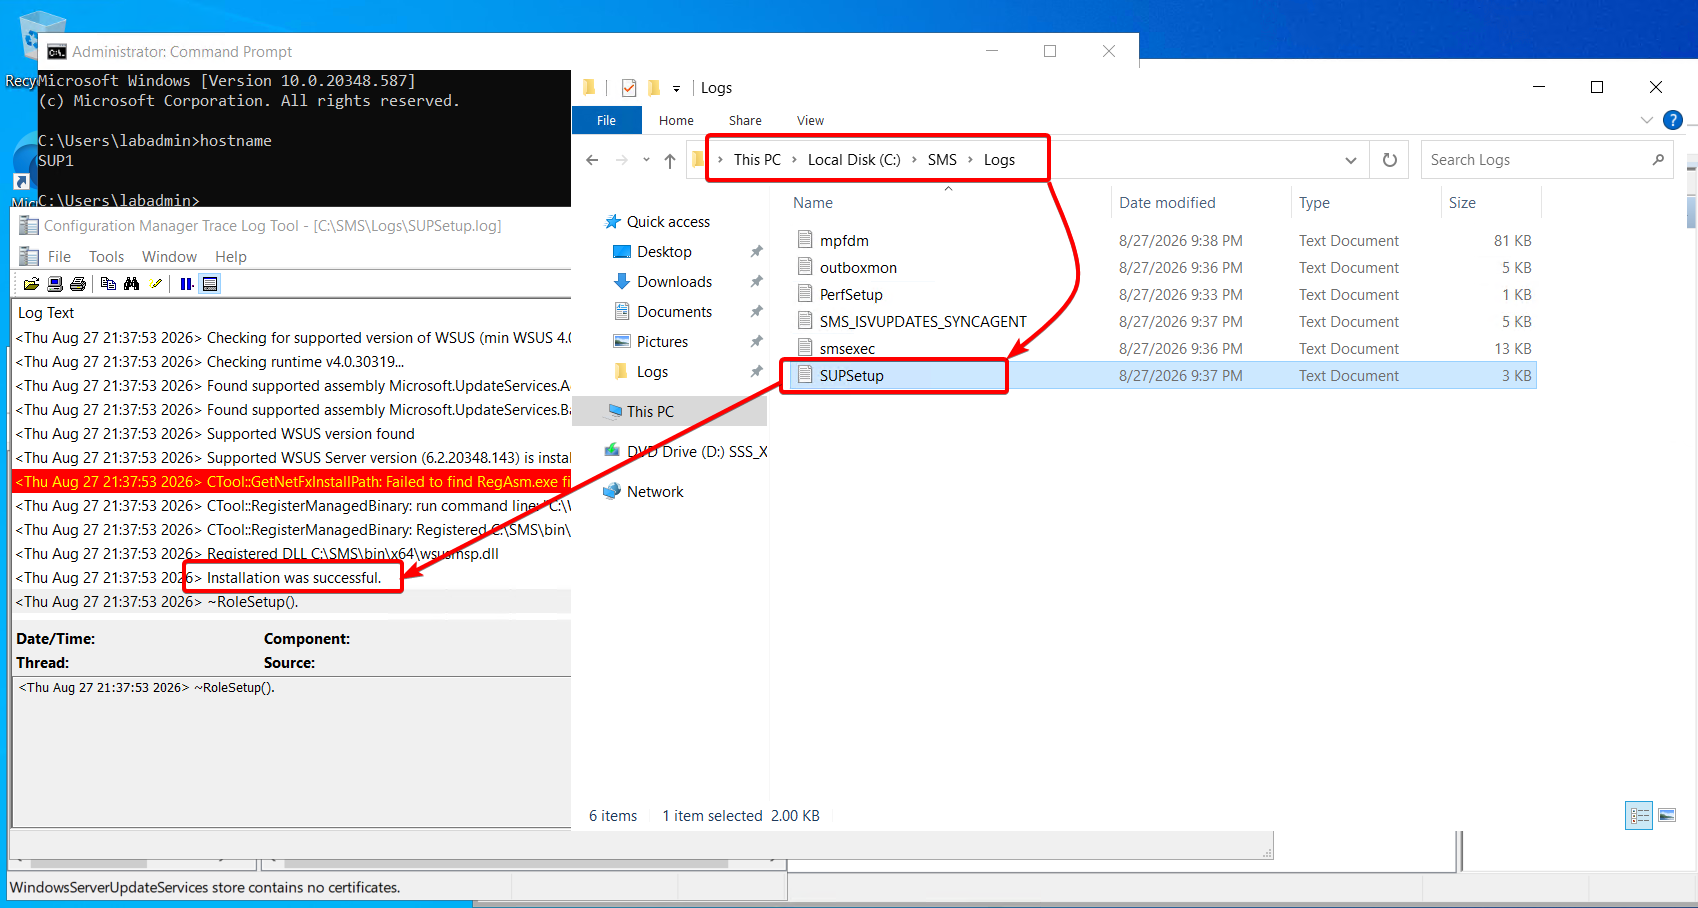
Task: Open the File menu in CMTrace
Action: click(60, 257)
